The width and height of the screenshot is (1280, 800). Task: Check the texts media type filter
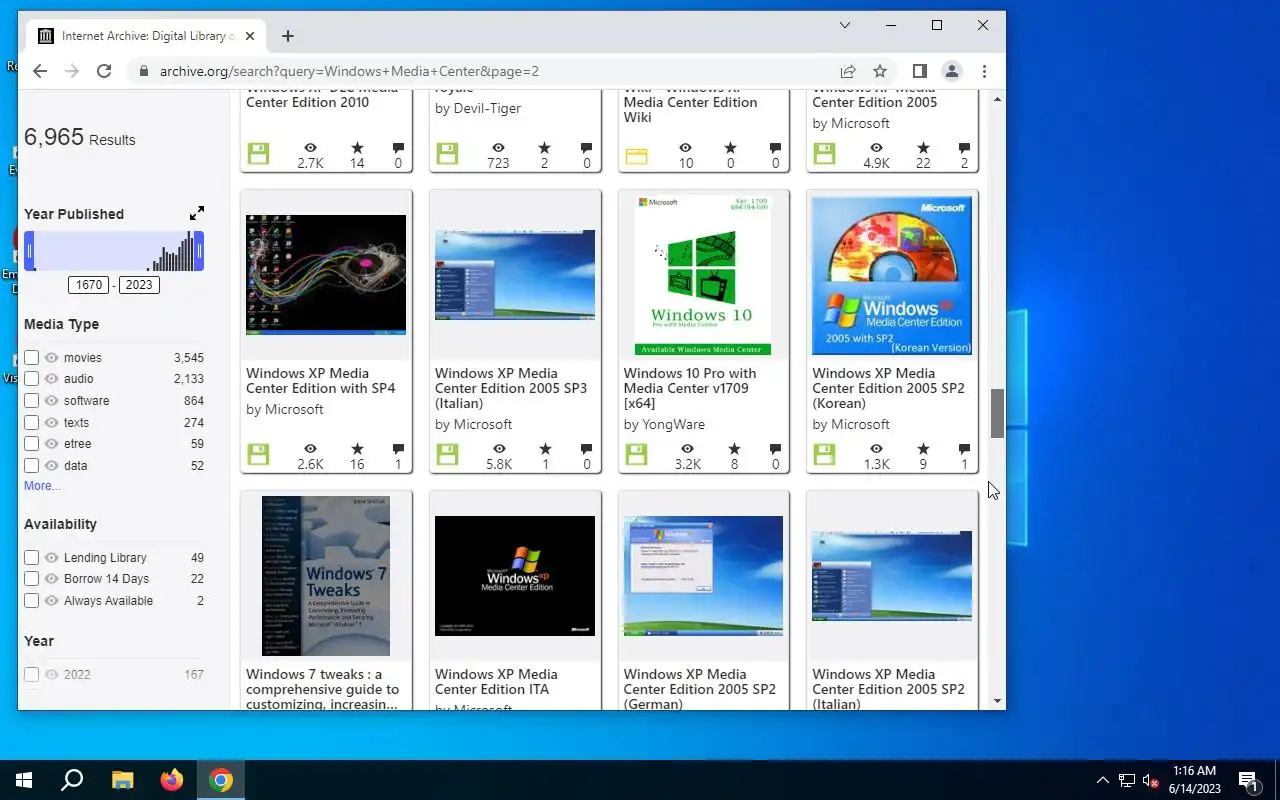click(x=32, y=422)
